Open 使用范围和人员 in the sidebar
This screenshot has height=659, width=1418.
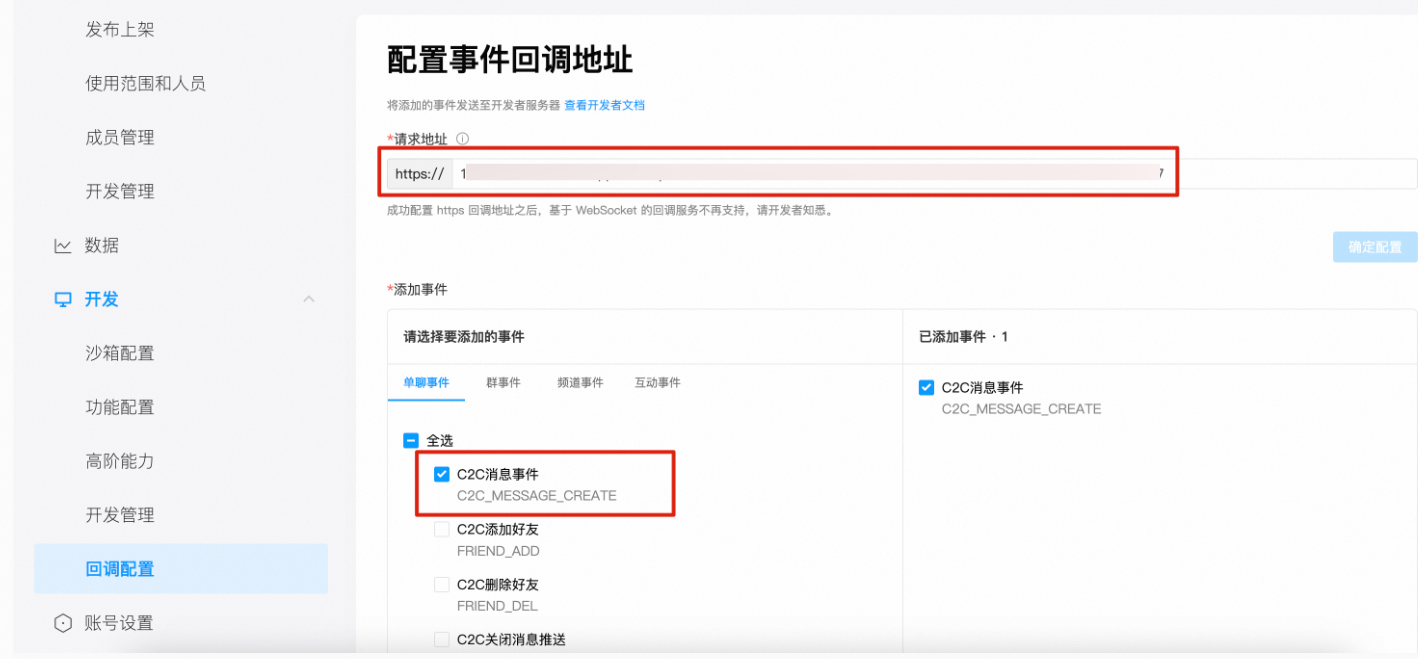146,83
